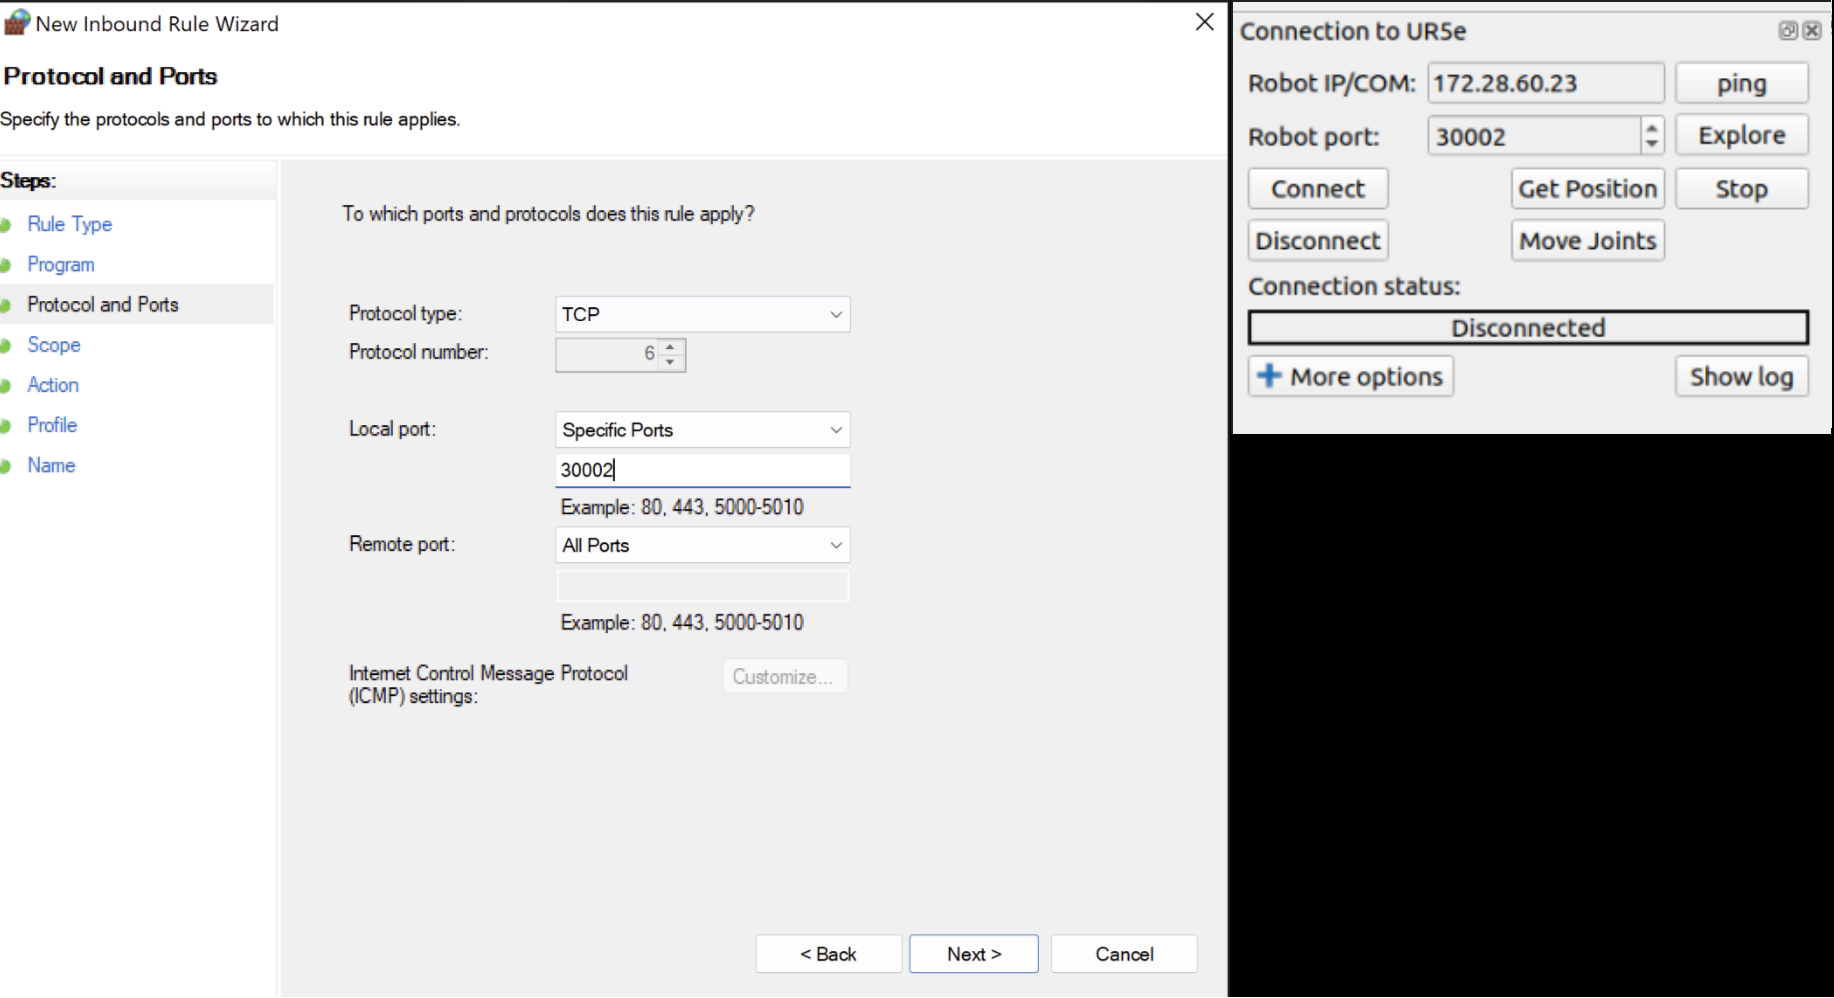Close the Connection to UR5e panel

pos(1811,31)
